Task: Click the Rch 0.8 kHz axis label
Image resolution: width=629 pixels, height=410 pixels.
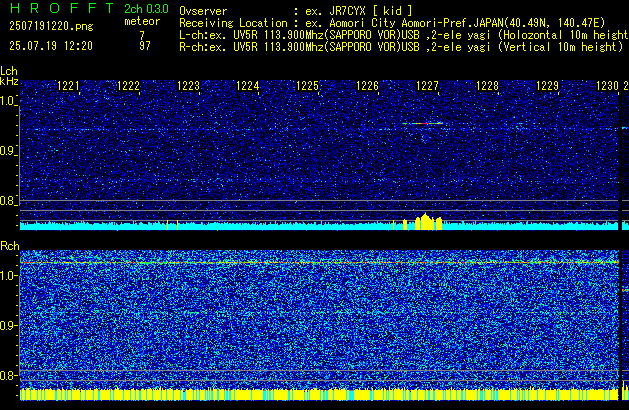Action: 8,375
